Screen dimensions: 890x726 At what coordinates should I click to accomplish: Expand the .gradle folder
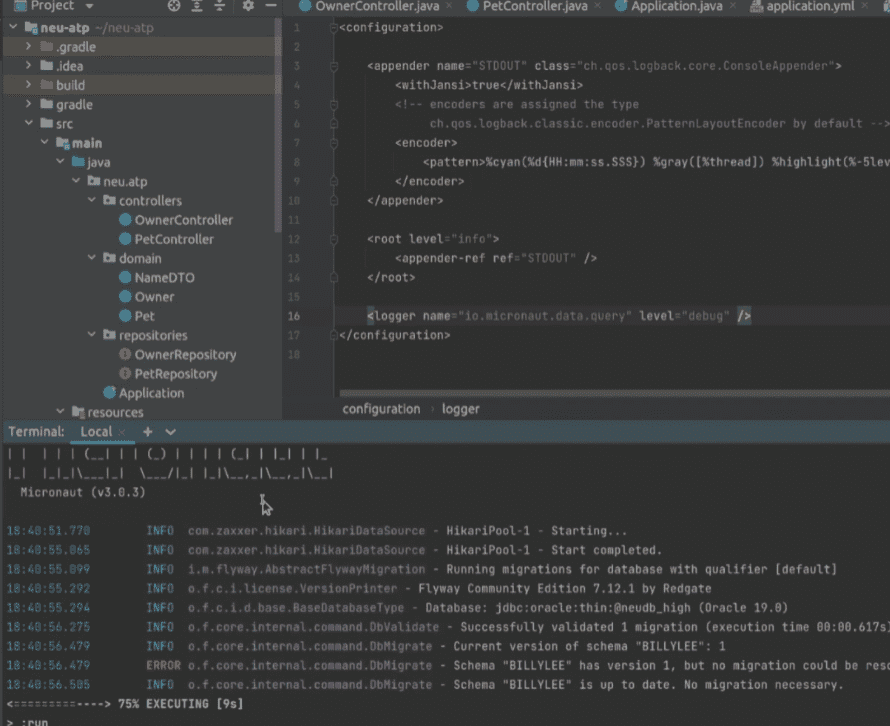pos(28,46)
